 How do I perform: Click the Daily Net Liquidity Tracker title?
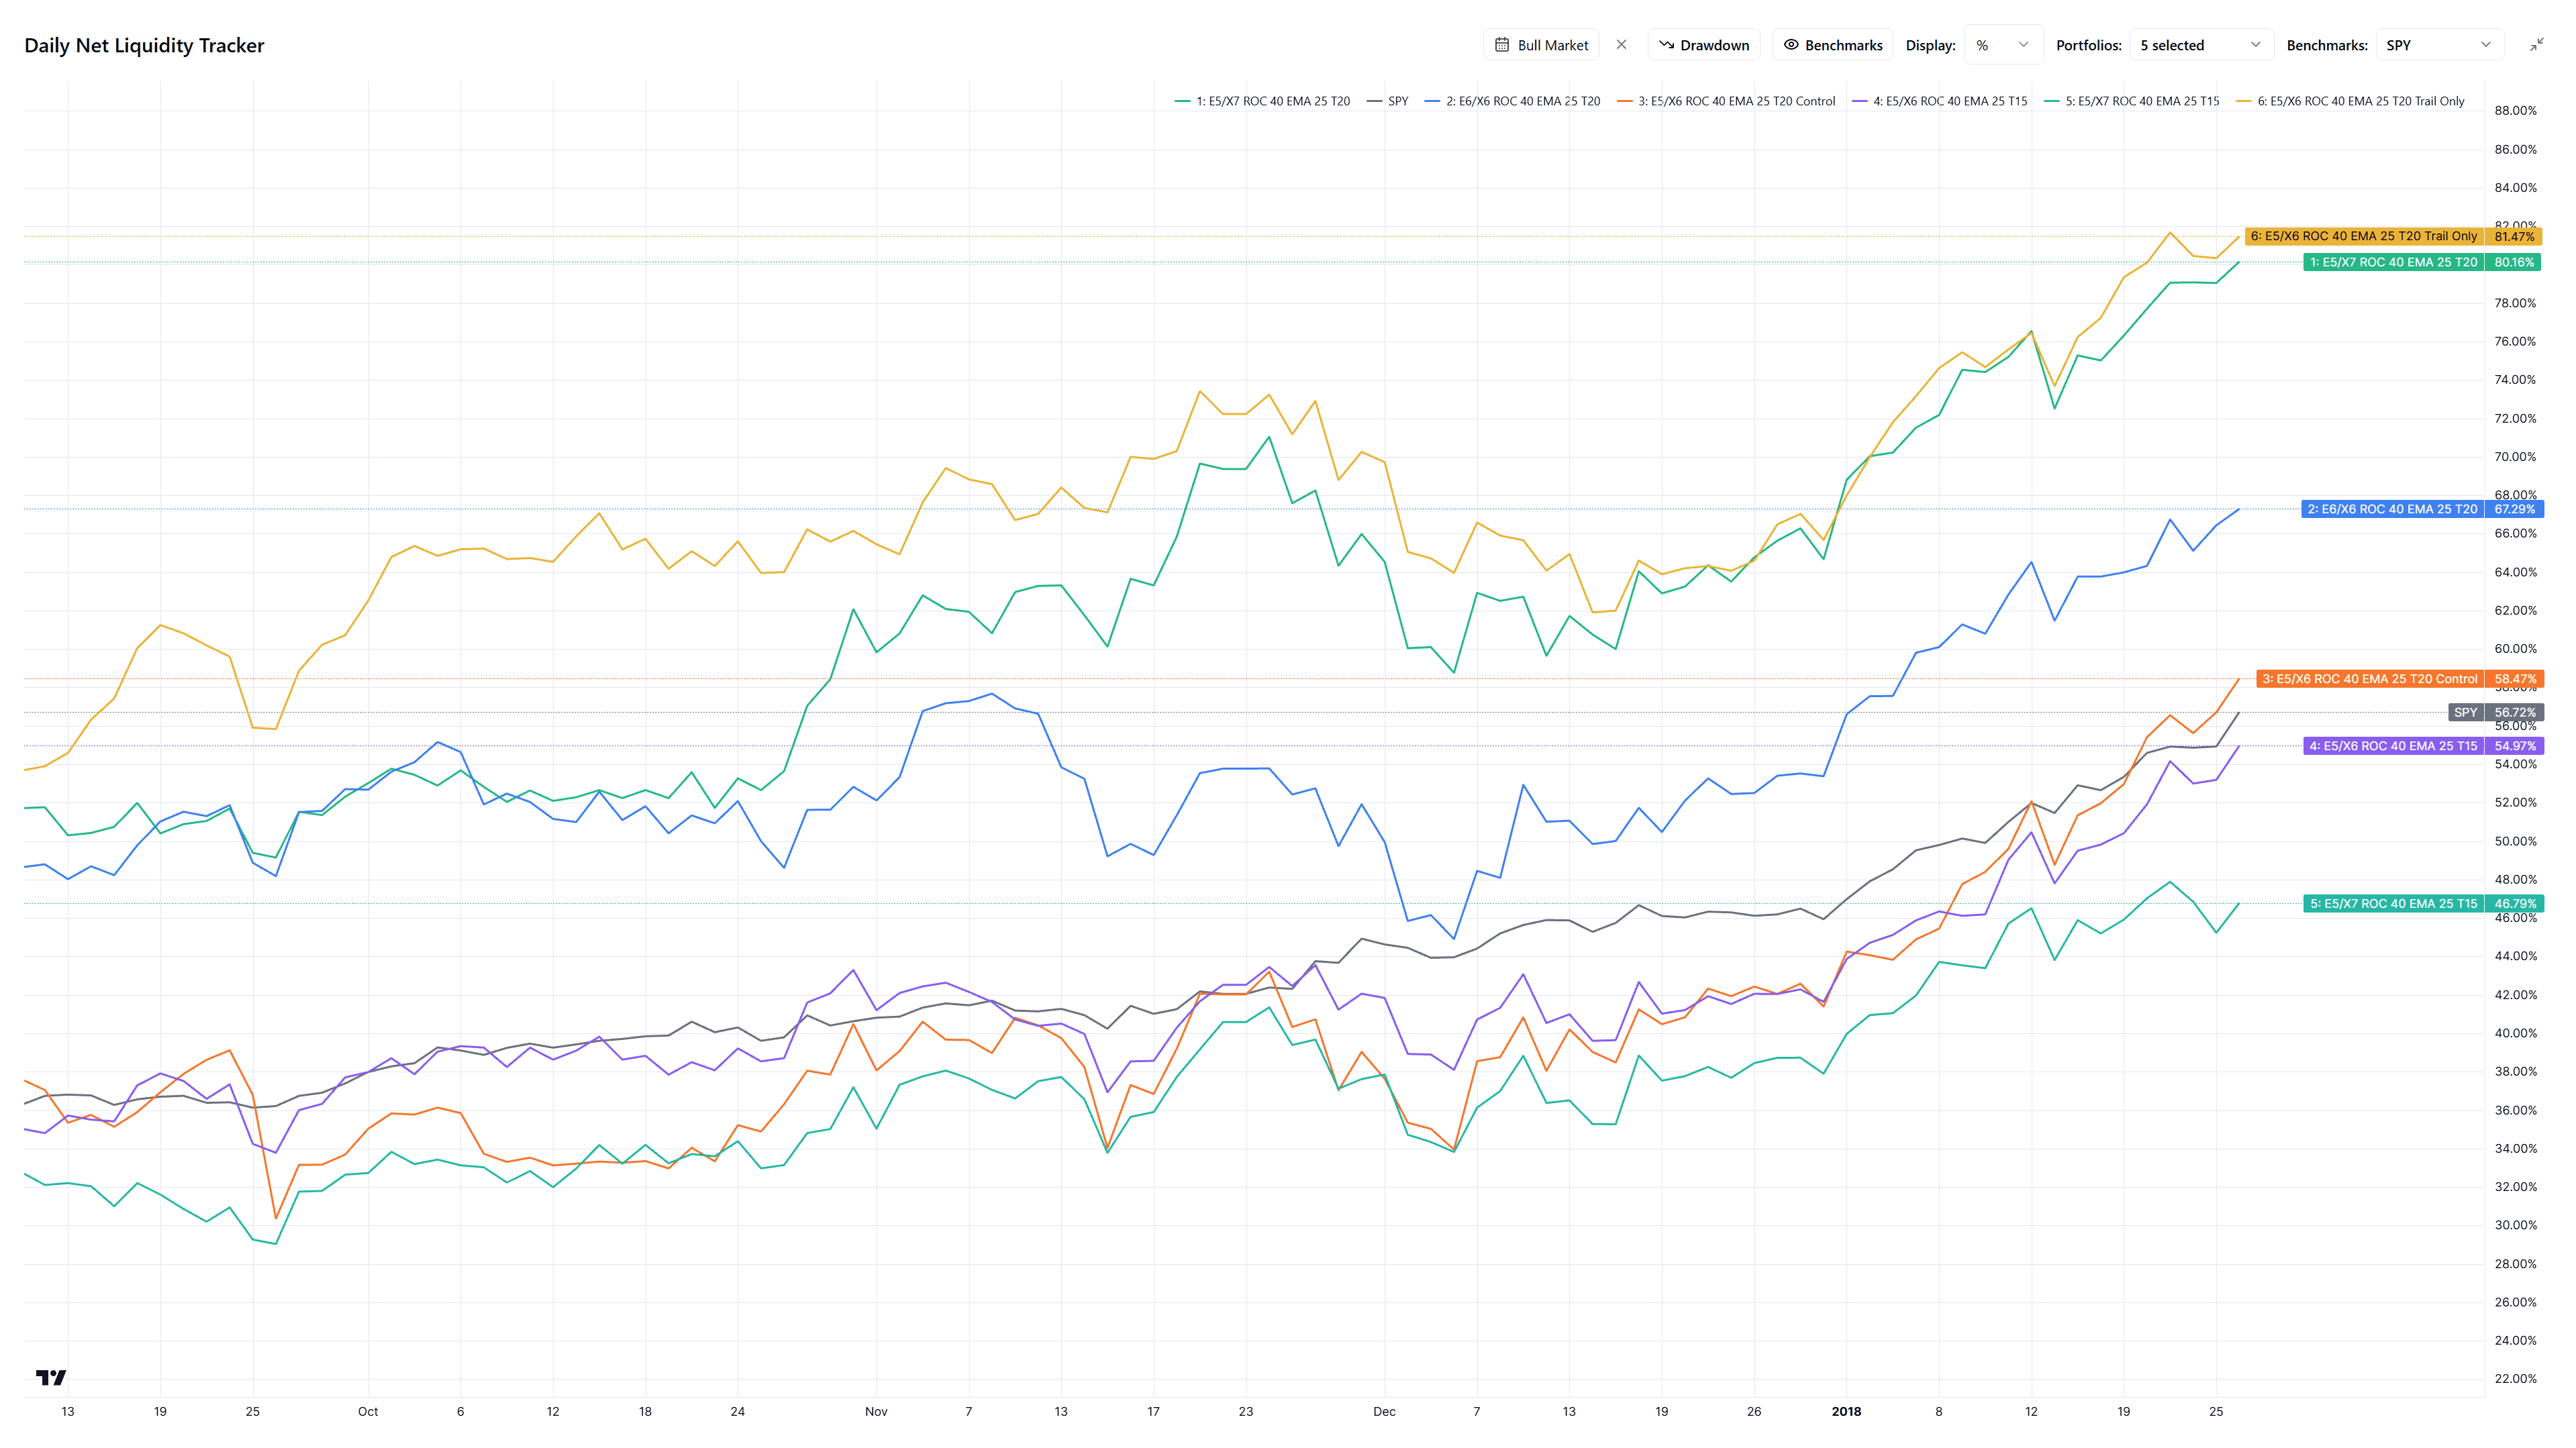point(144,45)
